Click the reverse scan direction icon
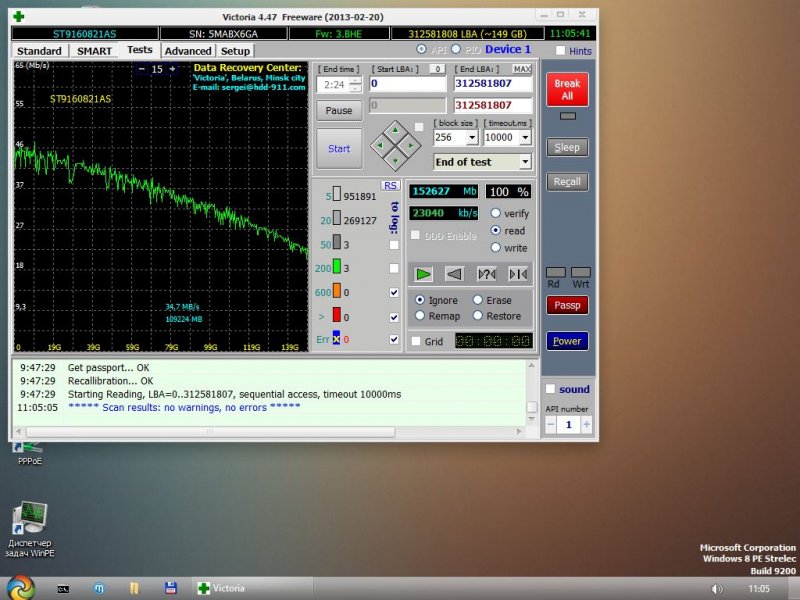Screen dimensions: 800x600 click(454, 273)
